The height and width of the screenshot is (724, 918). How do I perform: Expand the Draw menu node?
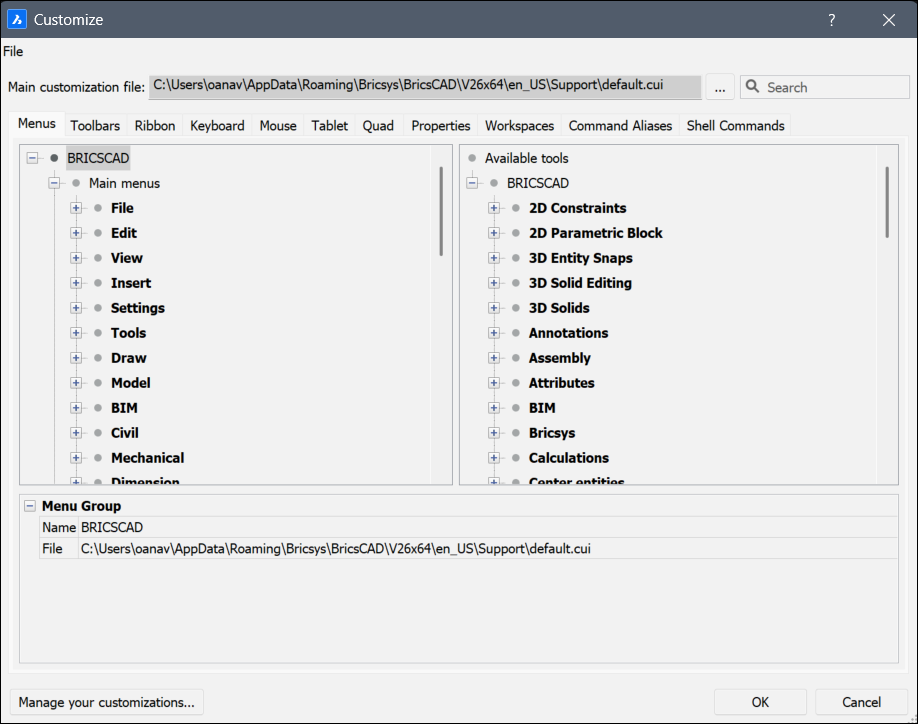[76, 358]
